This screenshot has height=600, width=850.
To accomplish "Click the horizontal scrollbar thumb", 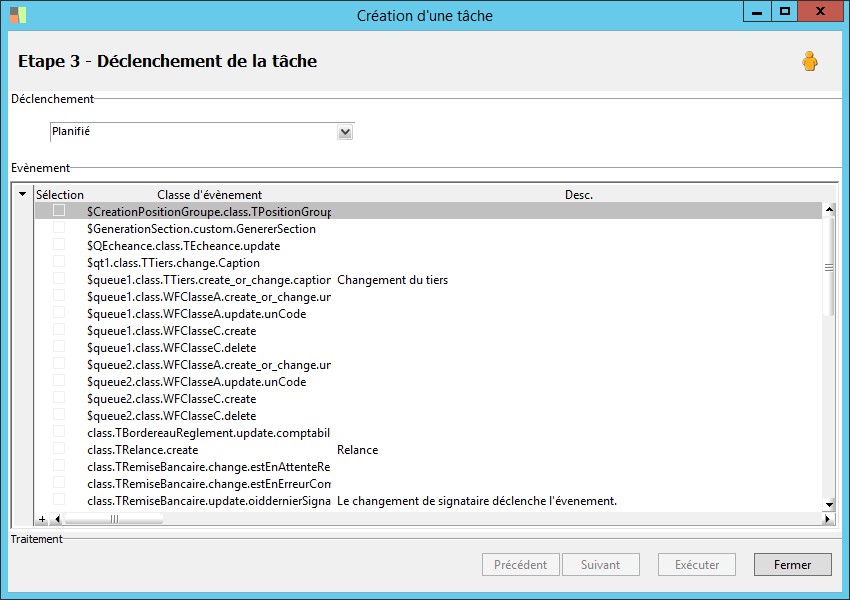I will 113,519.
